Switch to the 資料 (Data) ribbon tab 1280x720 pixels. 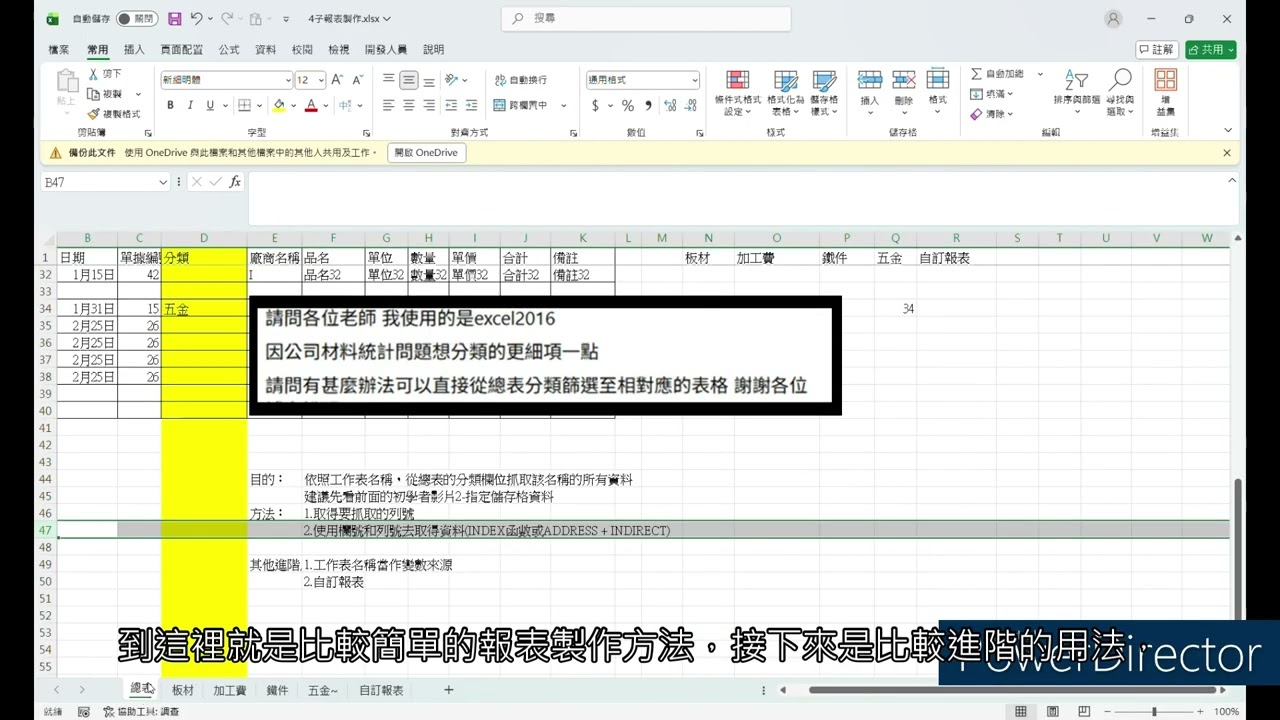[x=266, y=49]
